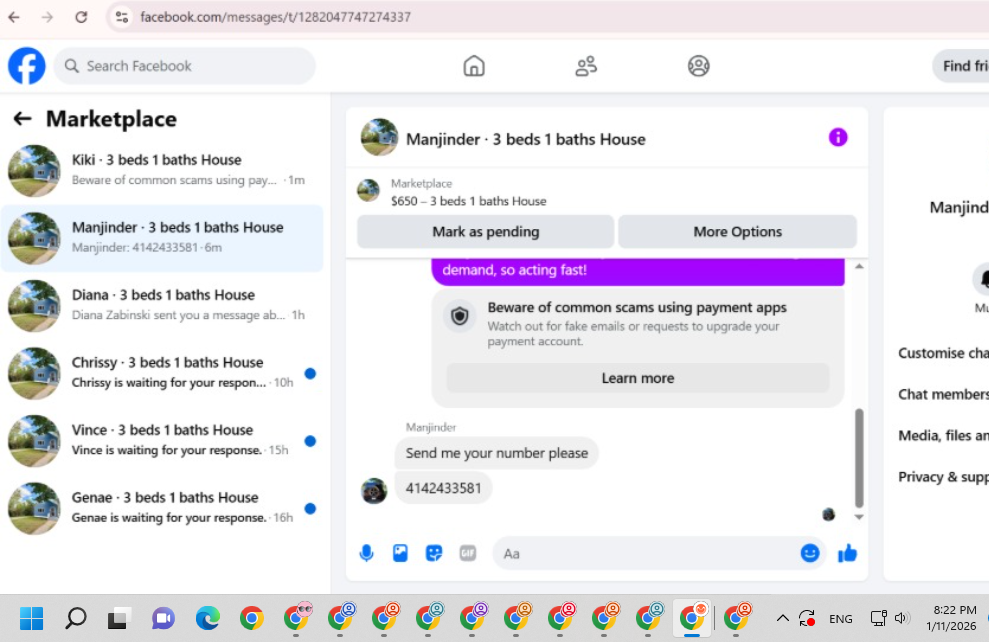Click More Options button

[737, 231]
